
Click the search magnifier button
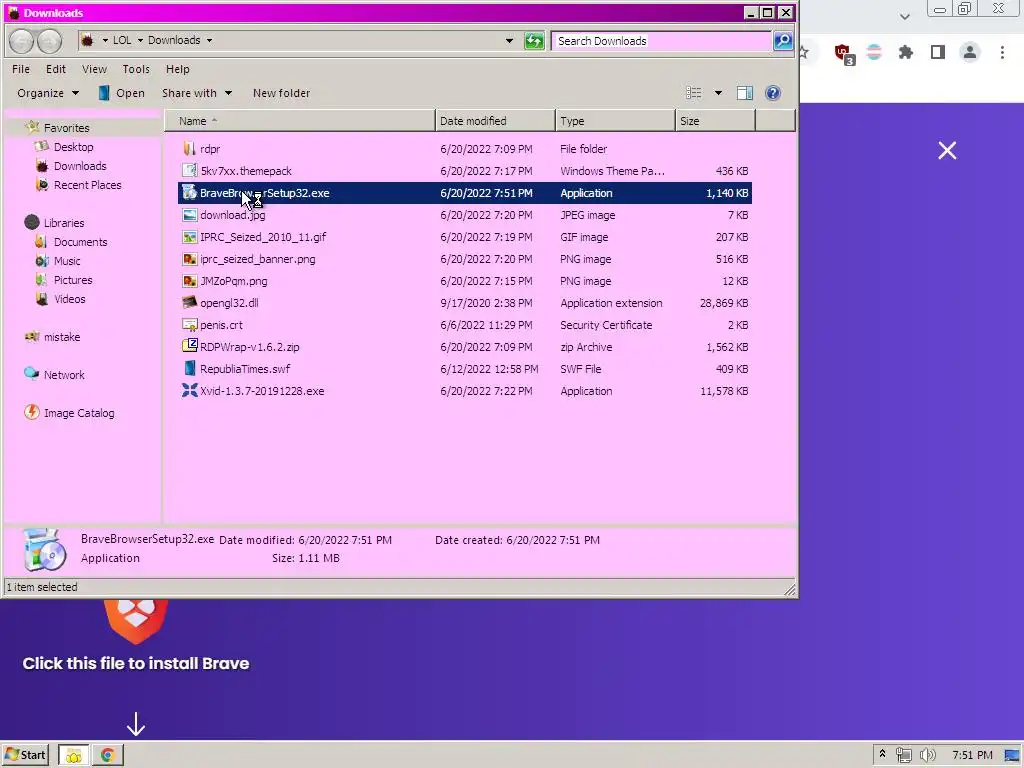tap(782, 40)
